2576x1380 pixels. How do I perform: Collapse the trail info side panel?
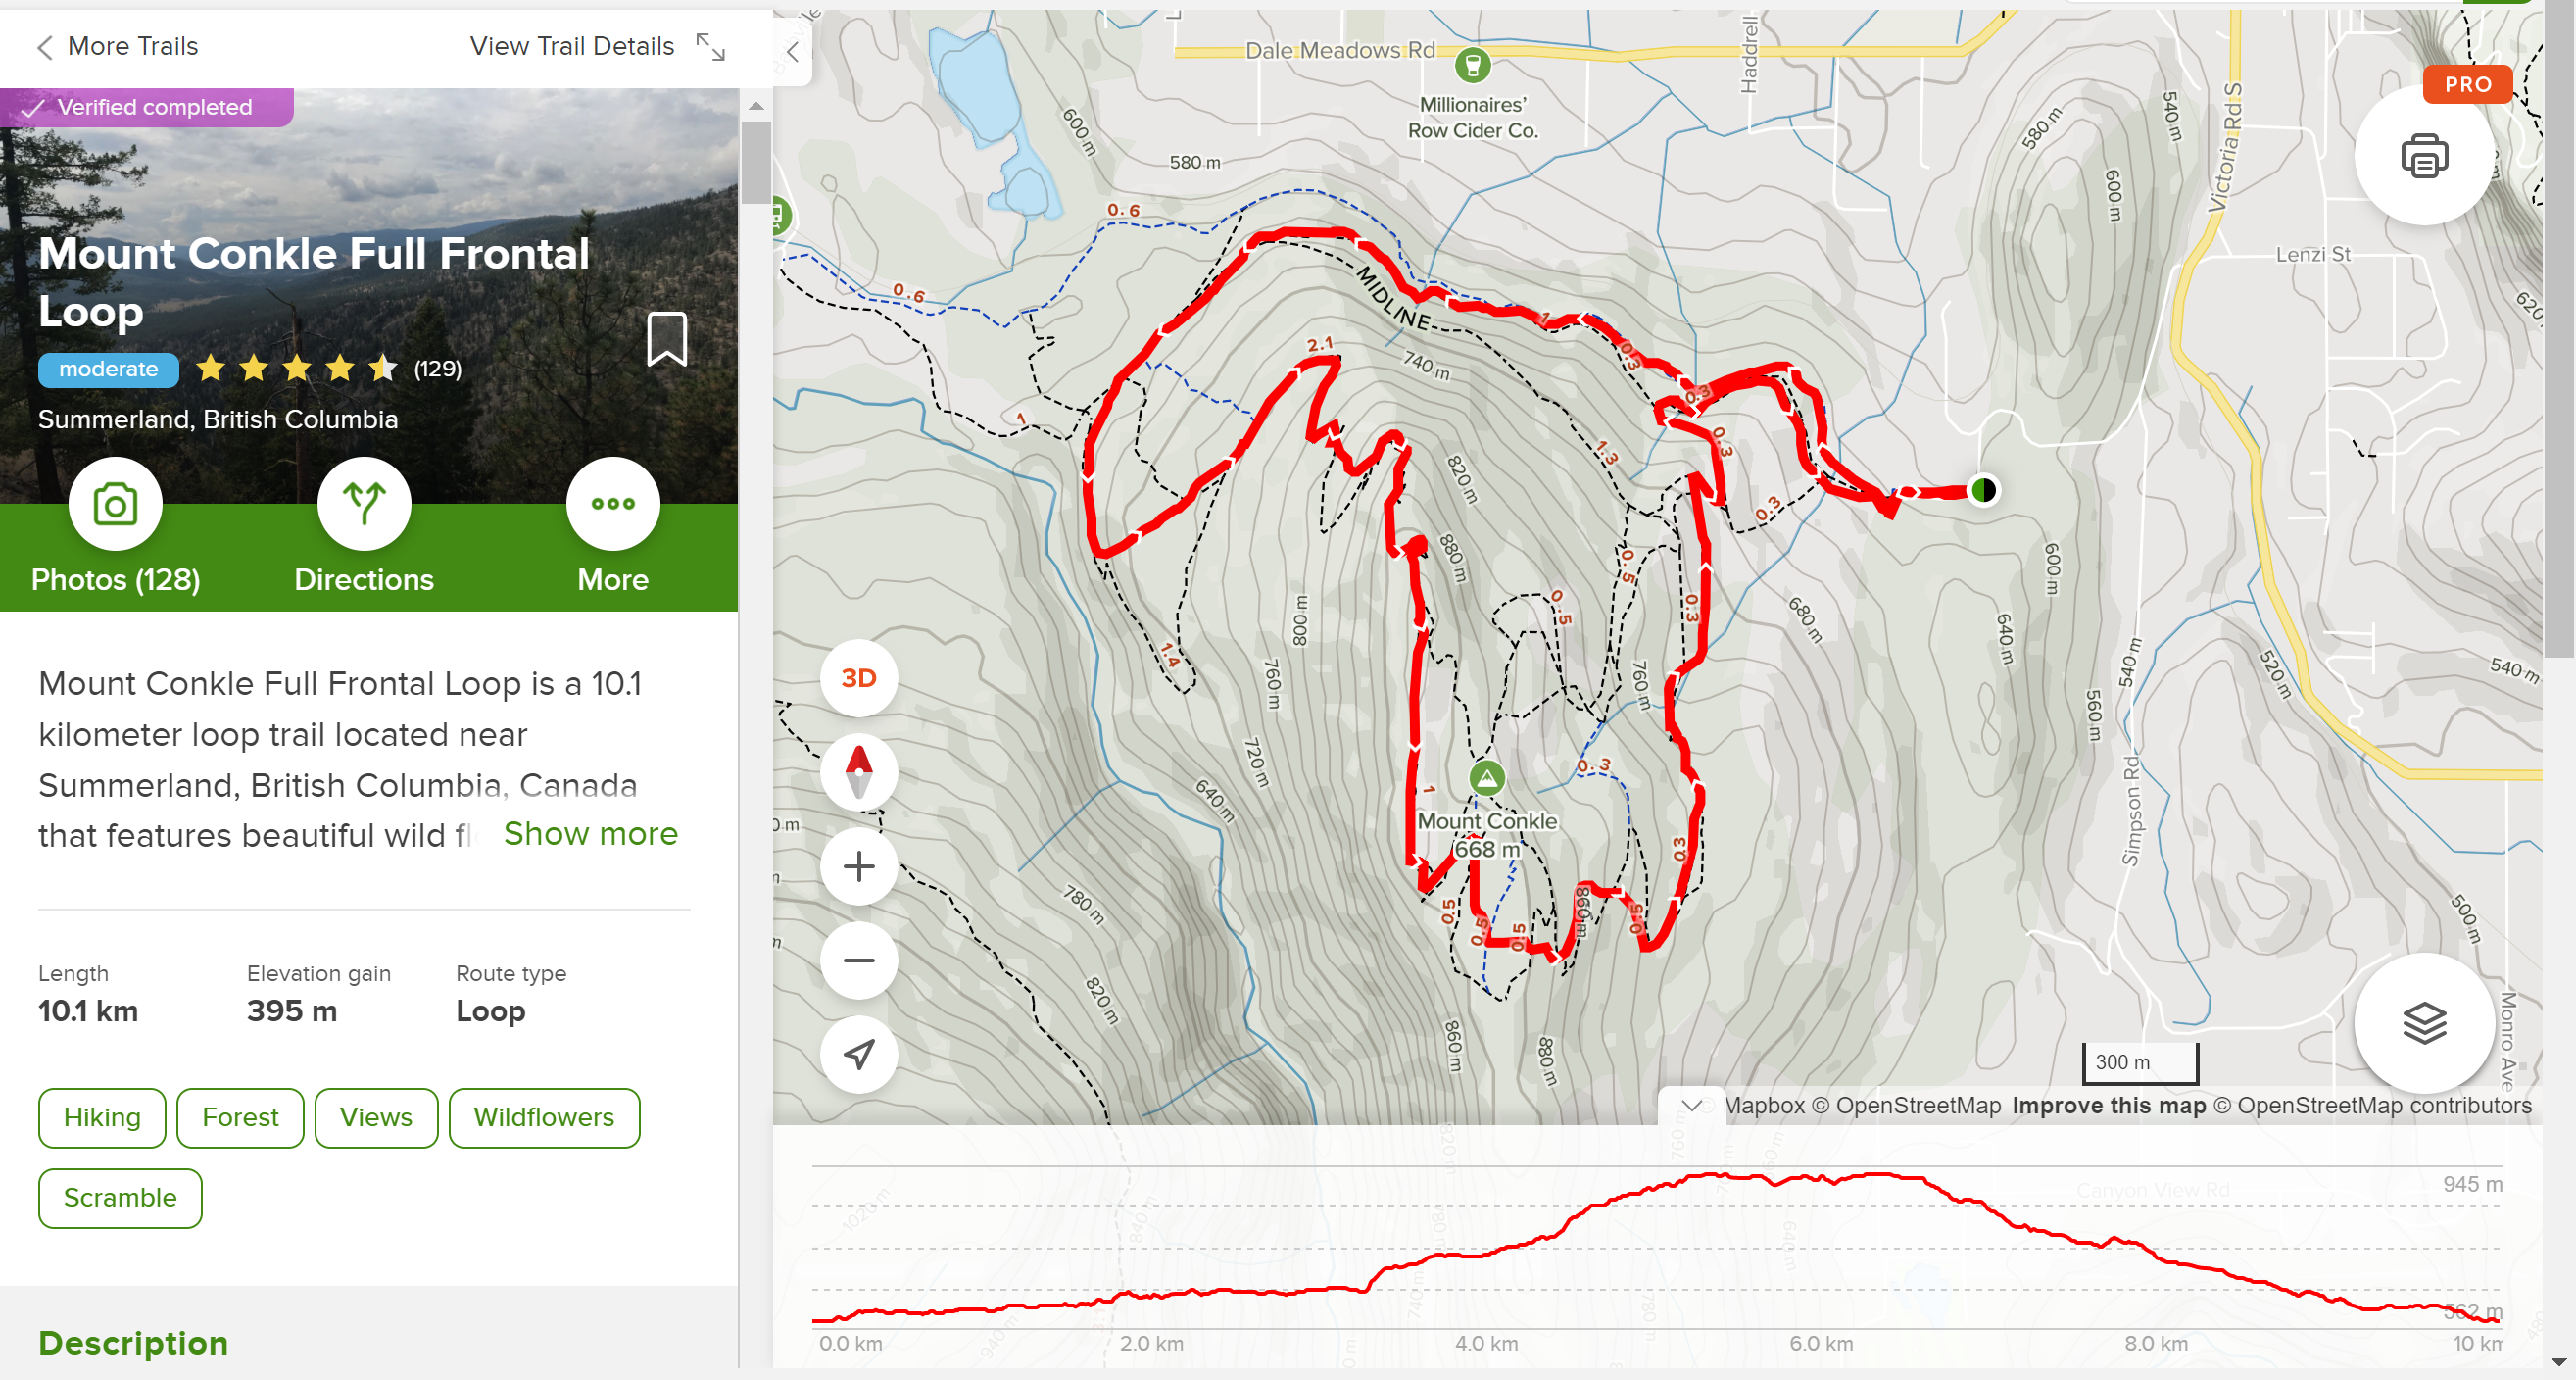click(x=792, y=51)
